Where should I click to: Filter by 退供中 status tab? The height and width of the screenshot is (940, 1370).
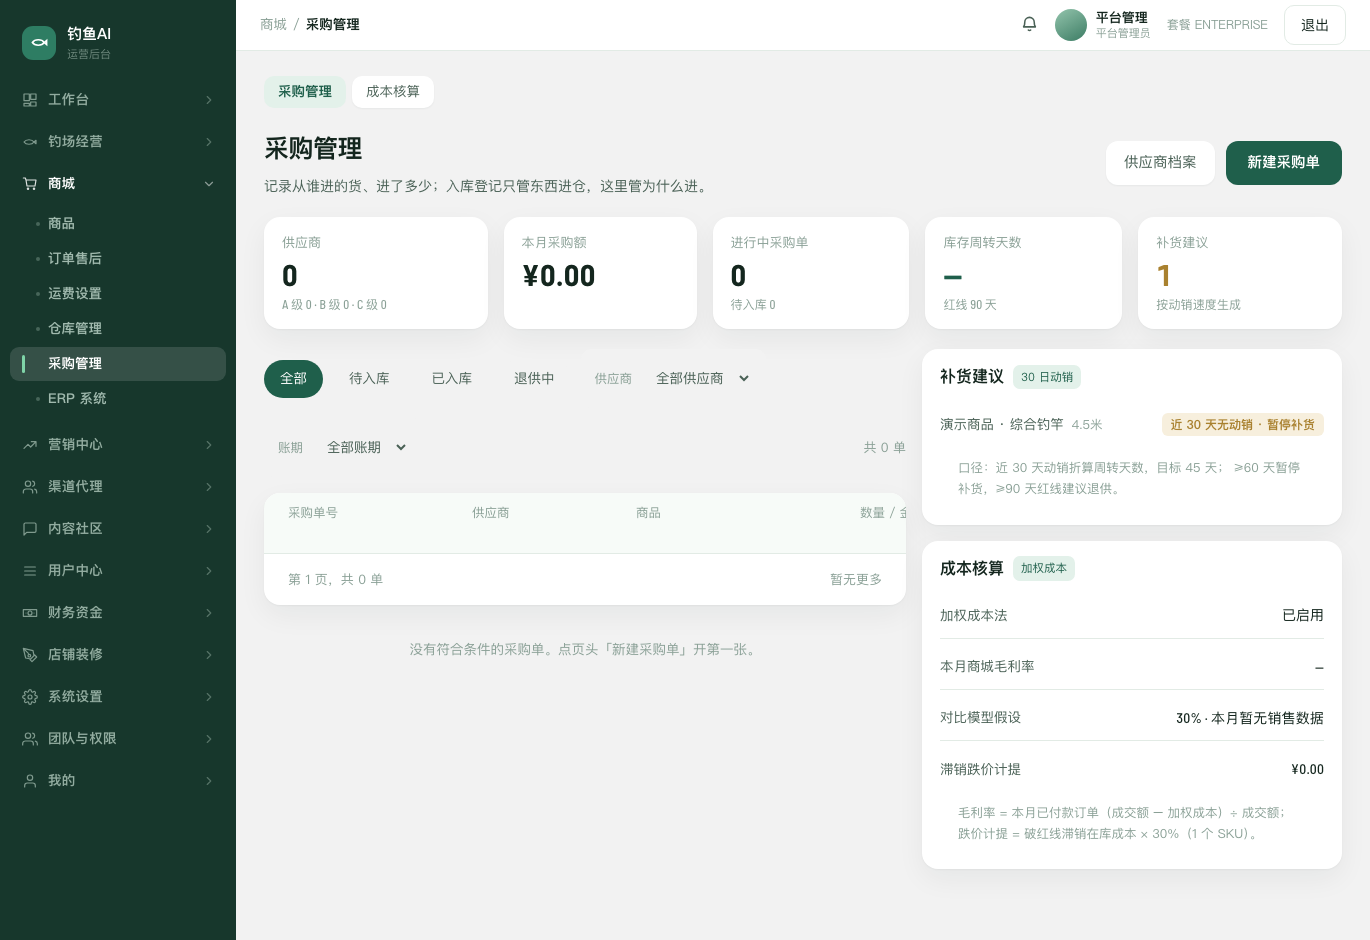[x=534, y=379]
